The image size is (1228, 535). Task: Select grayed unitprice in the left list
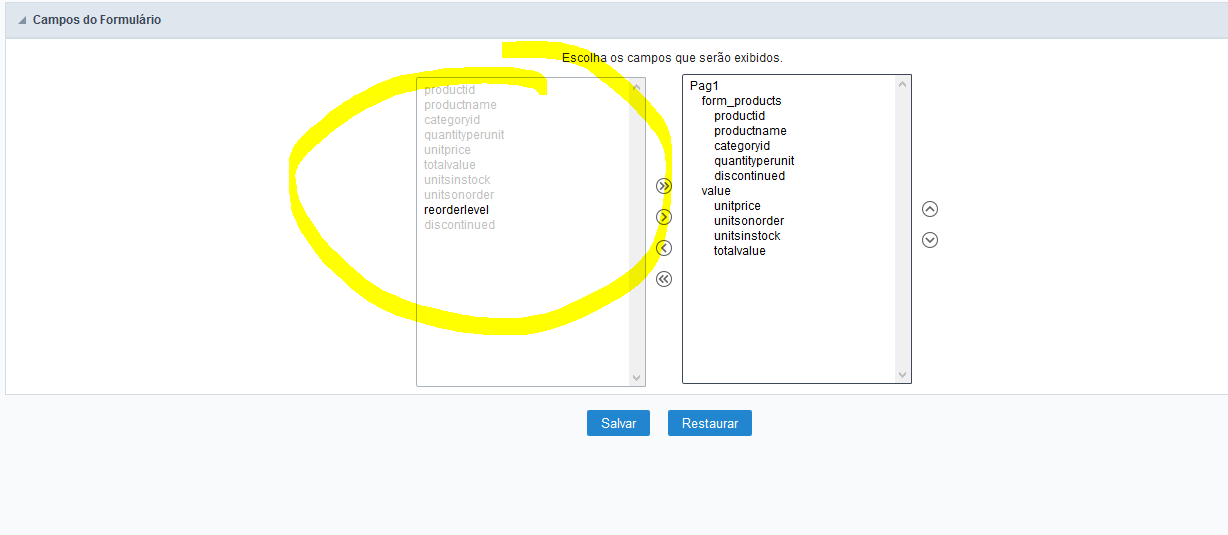447,150
